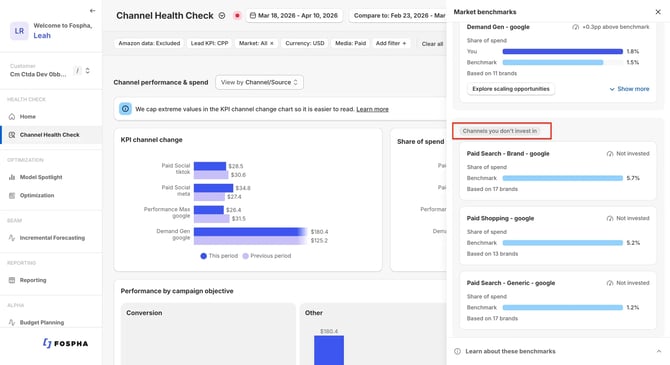Go to Home in the sidebar
The height and width of the screenshot is (365, 670).
pyautogui.click(x=28, y=116)
